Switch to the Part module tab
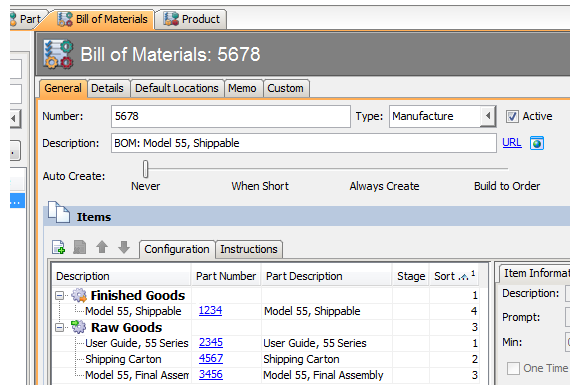 pyautogui.click(x=27, y=19)
